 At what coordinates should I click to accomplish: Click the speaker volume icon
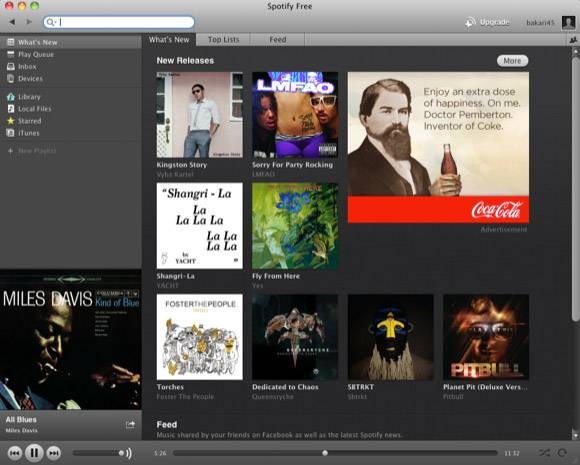[x=128, y=453]
